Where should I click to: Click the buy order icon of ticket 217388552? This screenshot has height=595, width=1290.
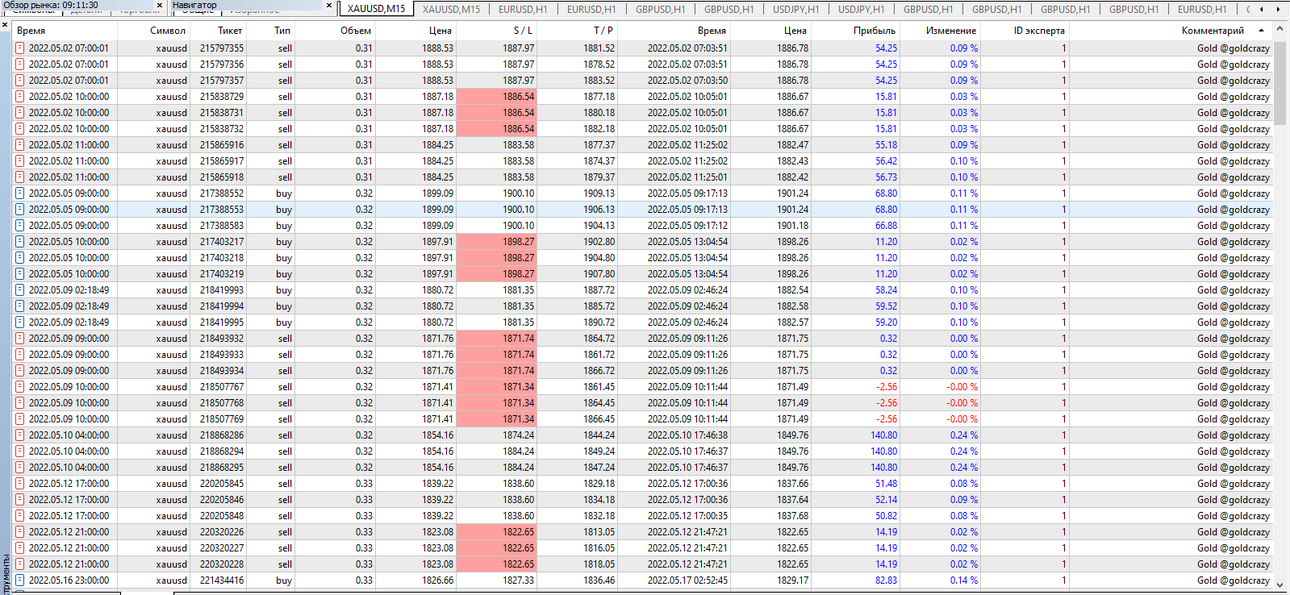(x=20, y=193)
